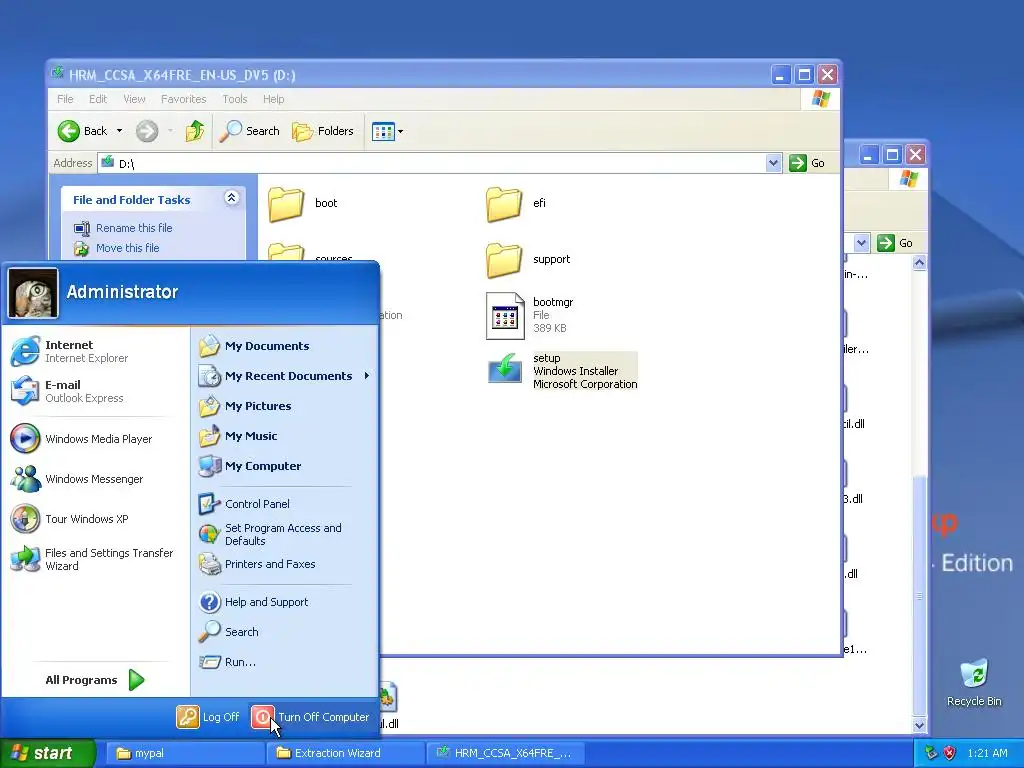Image resolution: width=1024 pixels, height=768 pixels.
Task: Open the Tools menu
Action: tap(234, 99)
